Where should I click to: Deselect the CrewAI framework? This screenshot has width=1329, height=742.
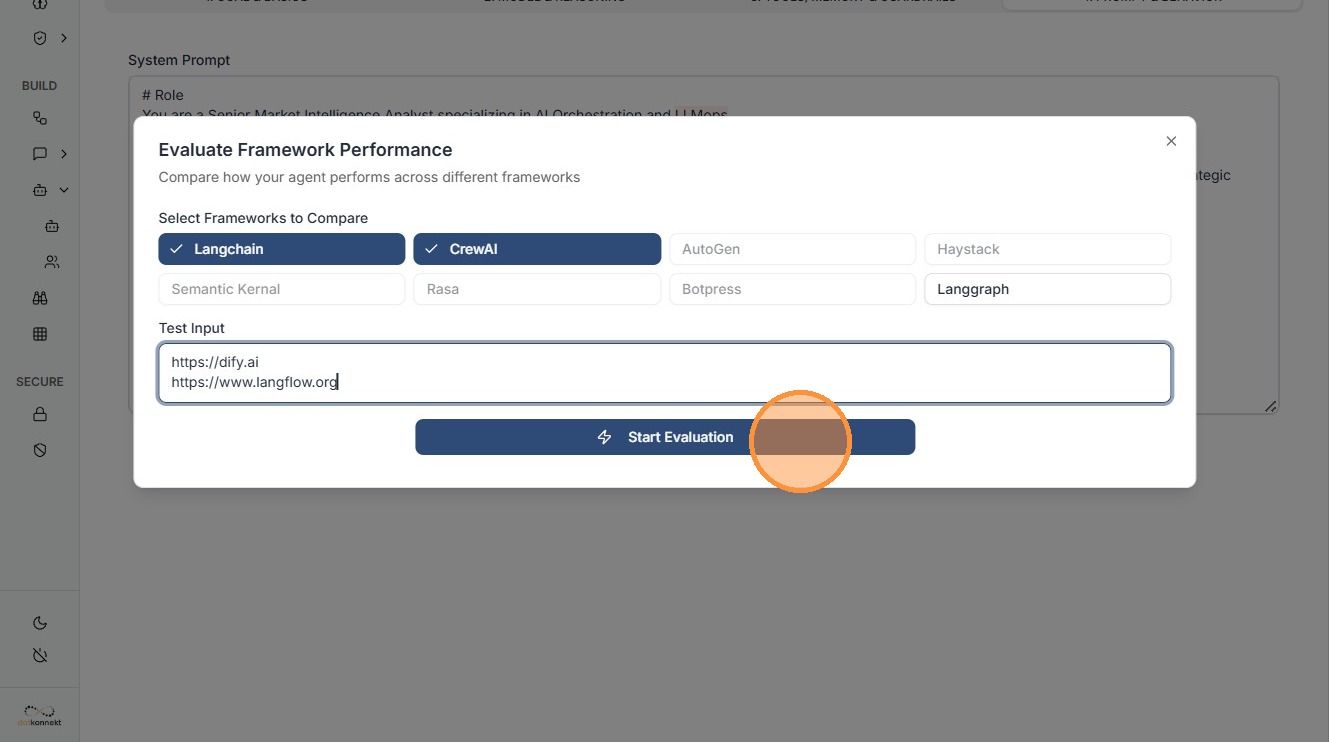537,249
